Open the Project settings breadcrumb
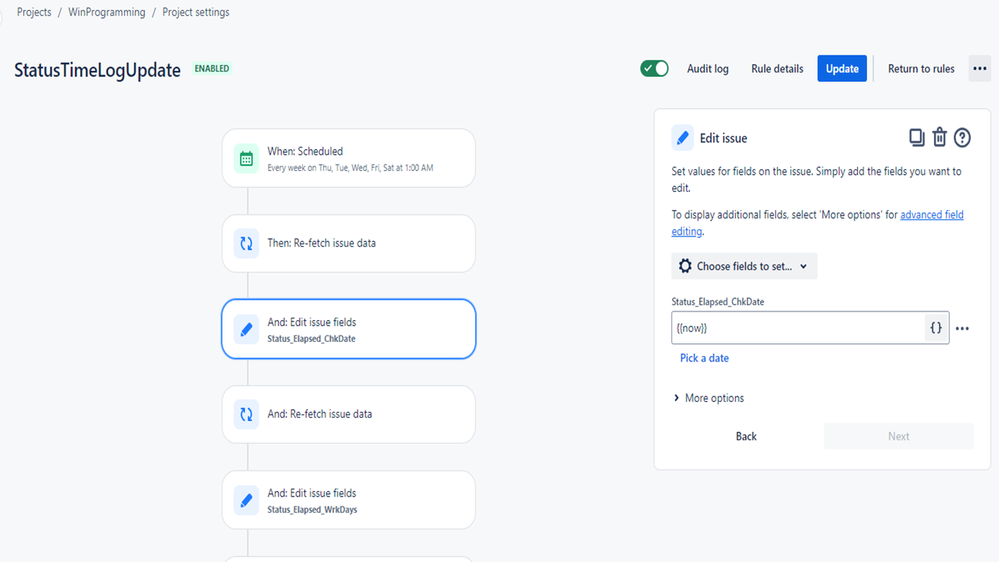The height and width of the screenshot is (562, 999). point(196,12)
